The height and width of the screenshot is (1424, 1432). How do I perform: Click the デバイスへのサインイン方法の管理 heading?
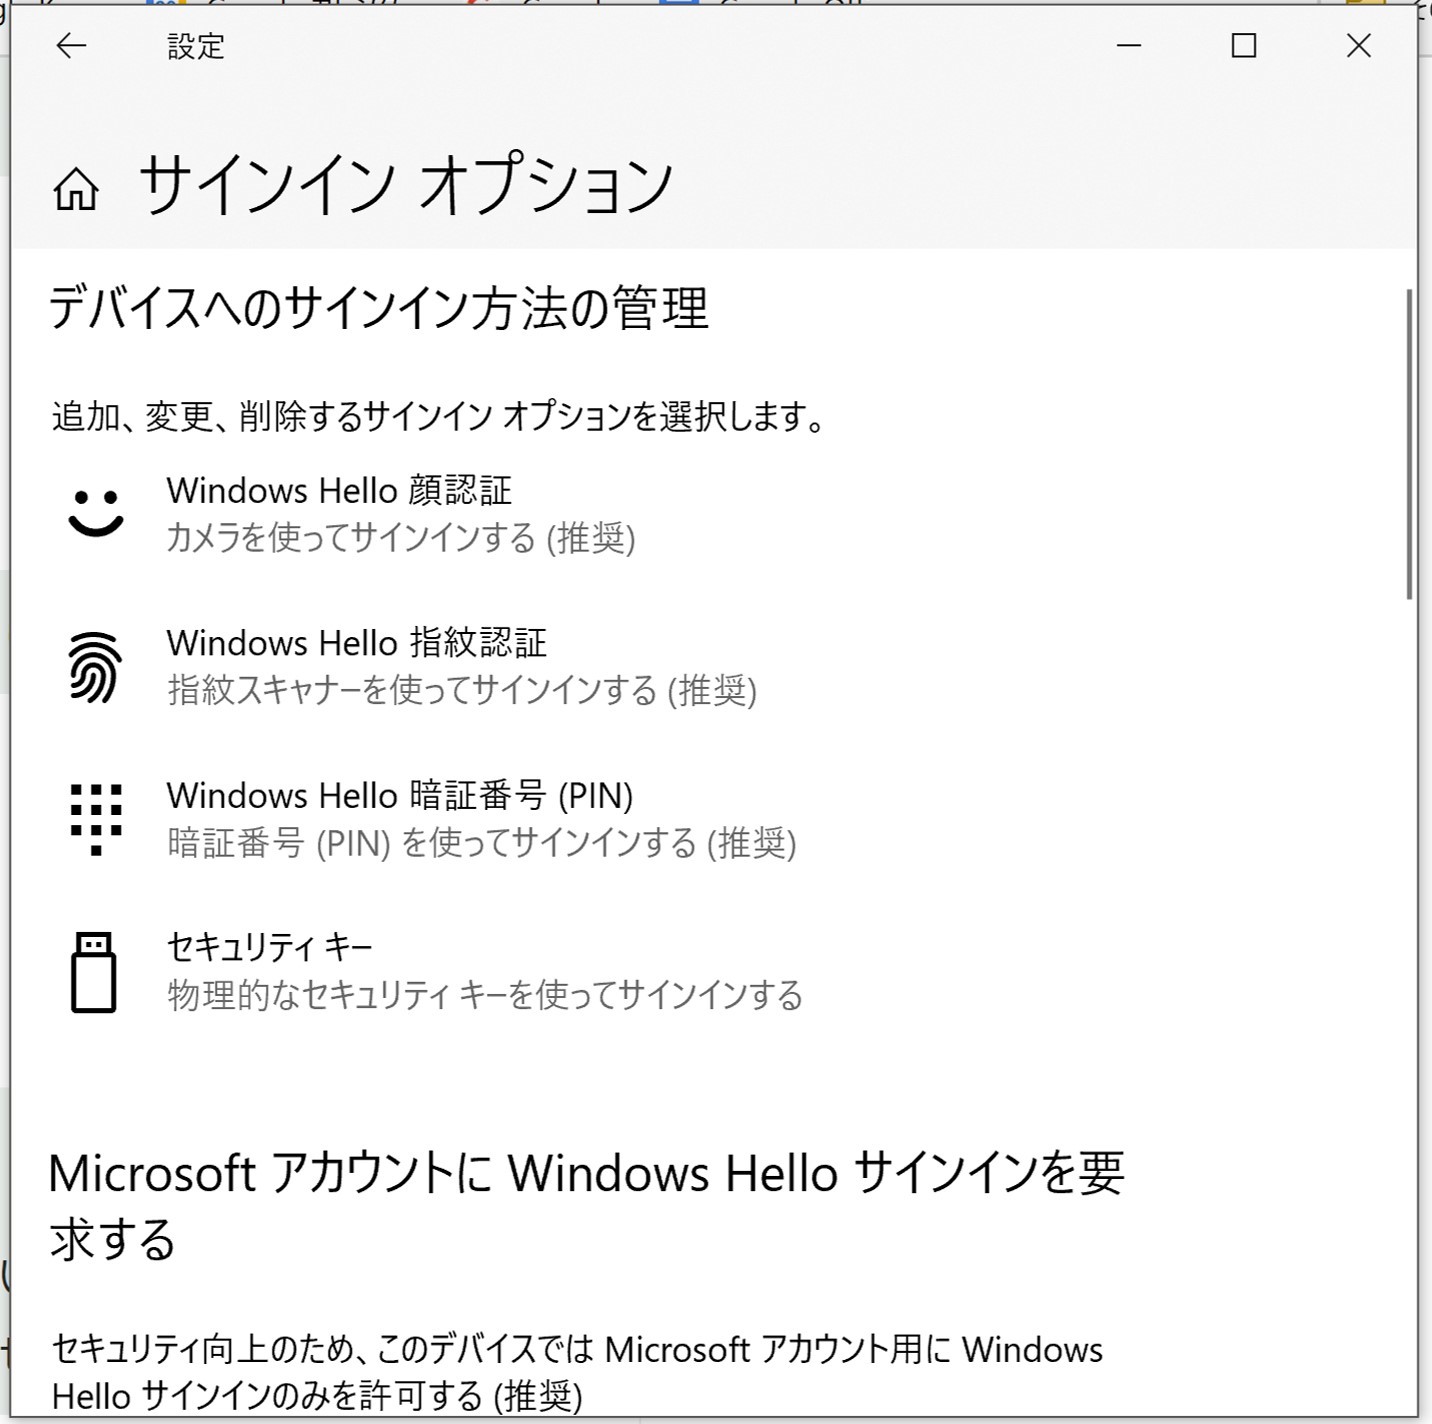pyautogui.click(x=378, y=308)
